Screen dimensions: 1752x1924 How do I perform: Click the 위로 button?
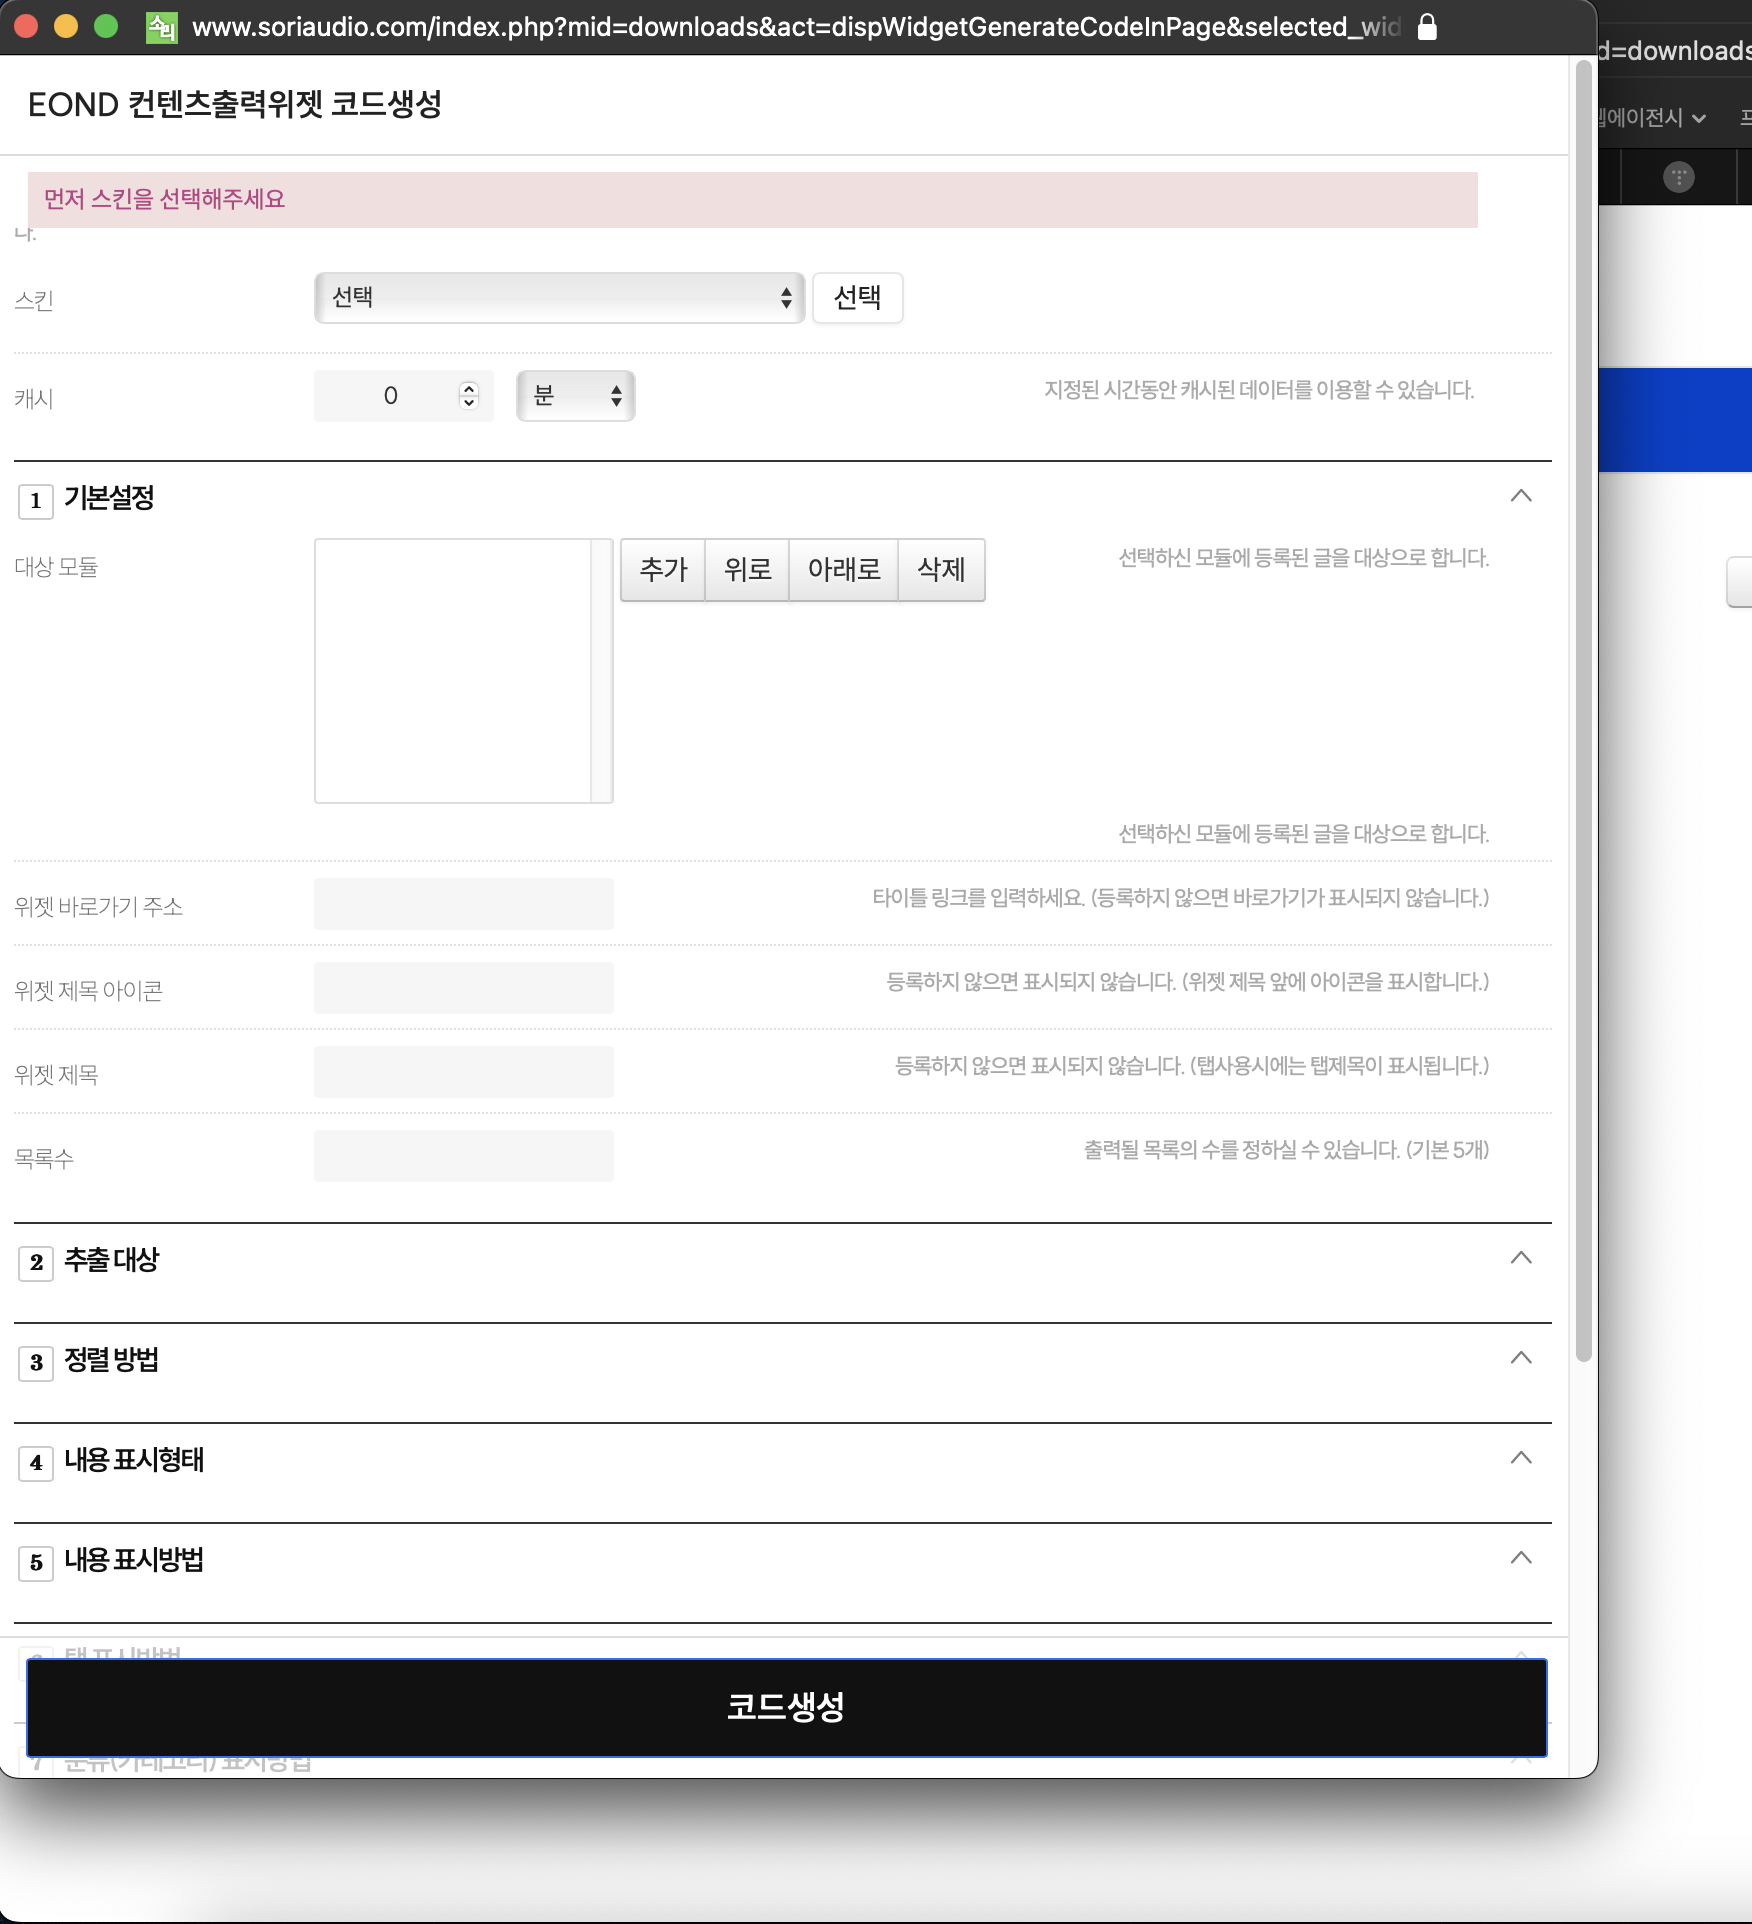tap(747, 570)
